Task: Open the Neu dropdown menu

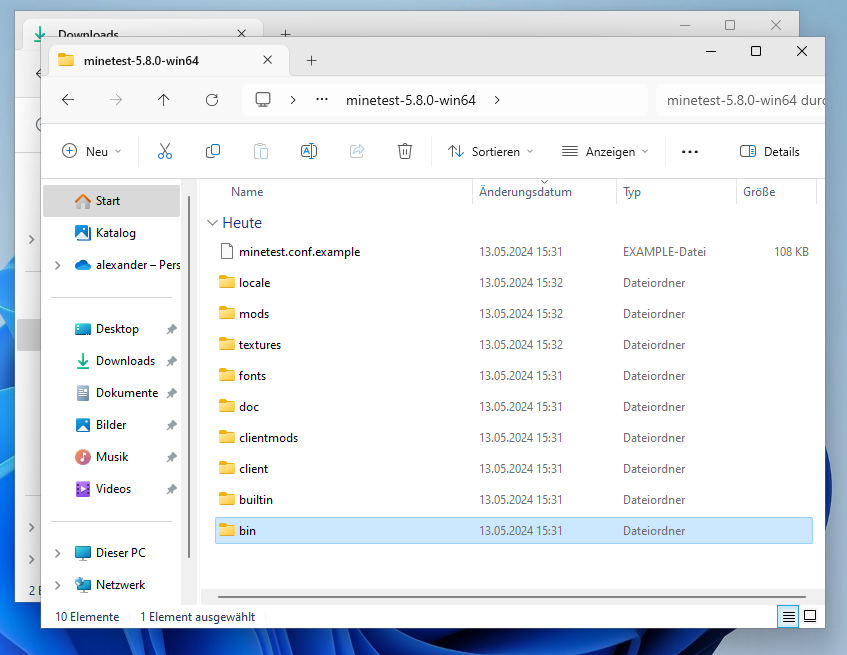Action: (x=92, y=152)
